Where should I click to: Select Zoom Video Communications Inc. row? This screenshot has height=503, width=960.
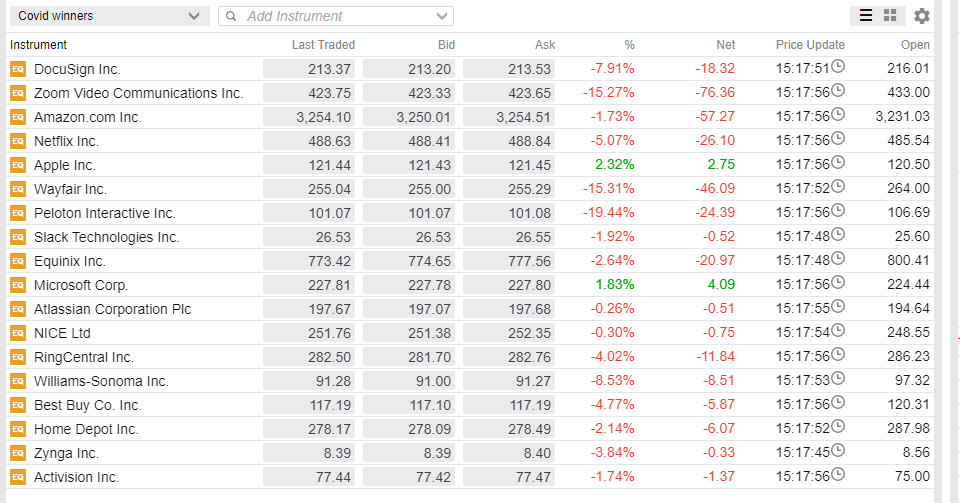(138, 93)
